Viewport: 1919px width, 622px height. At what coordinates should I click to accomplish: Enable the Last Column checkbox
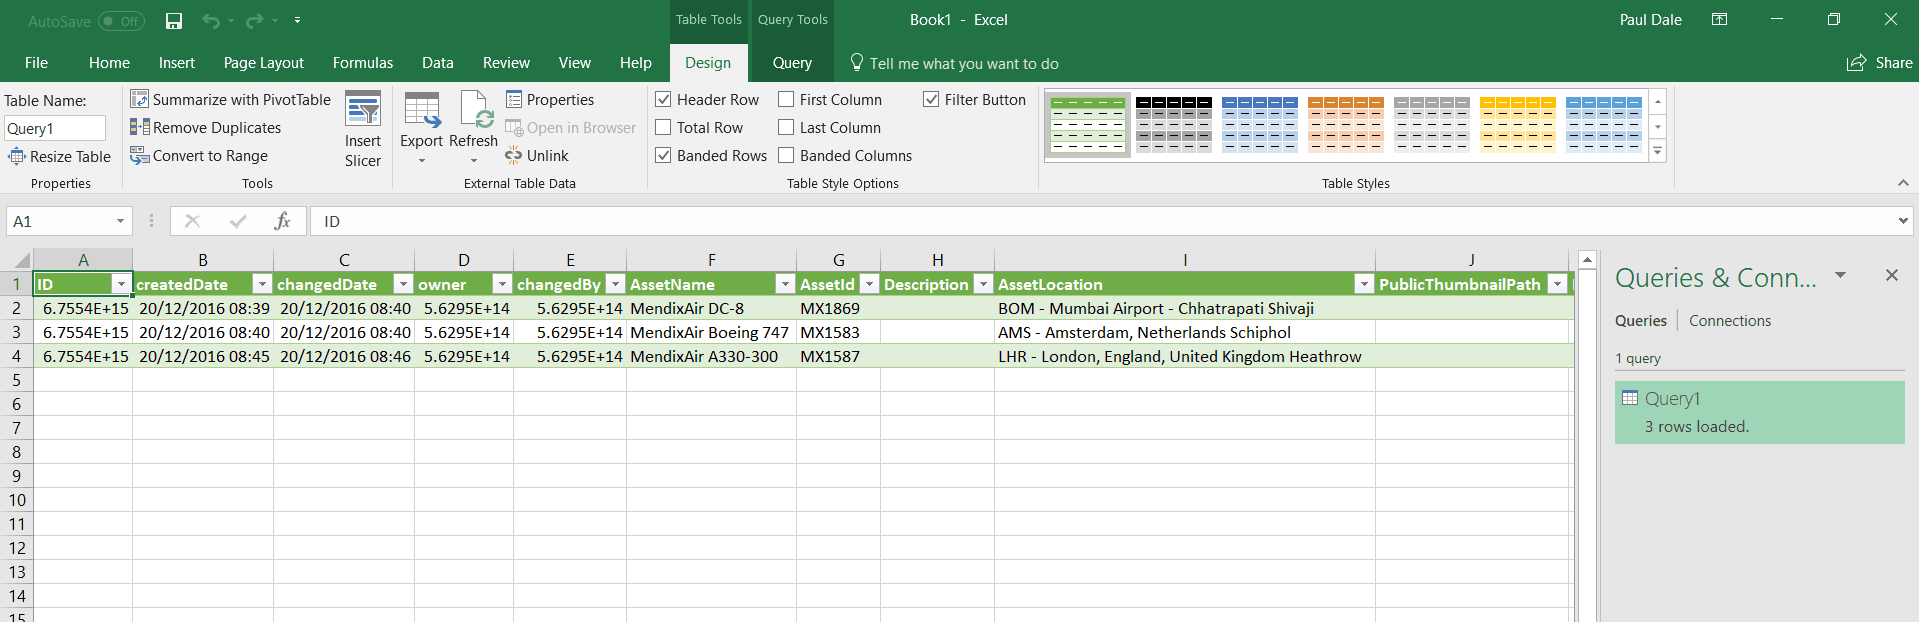[786, 127]
